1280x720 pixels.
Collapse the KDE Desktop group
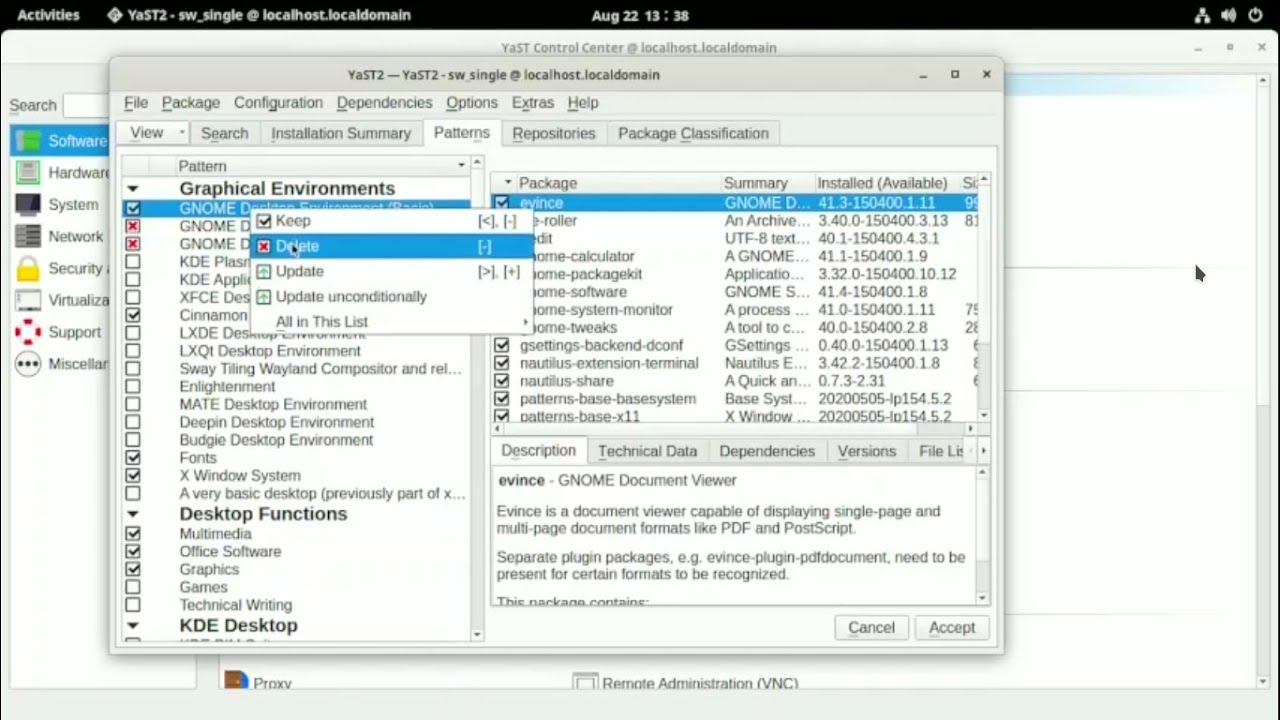[x=132, y=626]
